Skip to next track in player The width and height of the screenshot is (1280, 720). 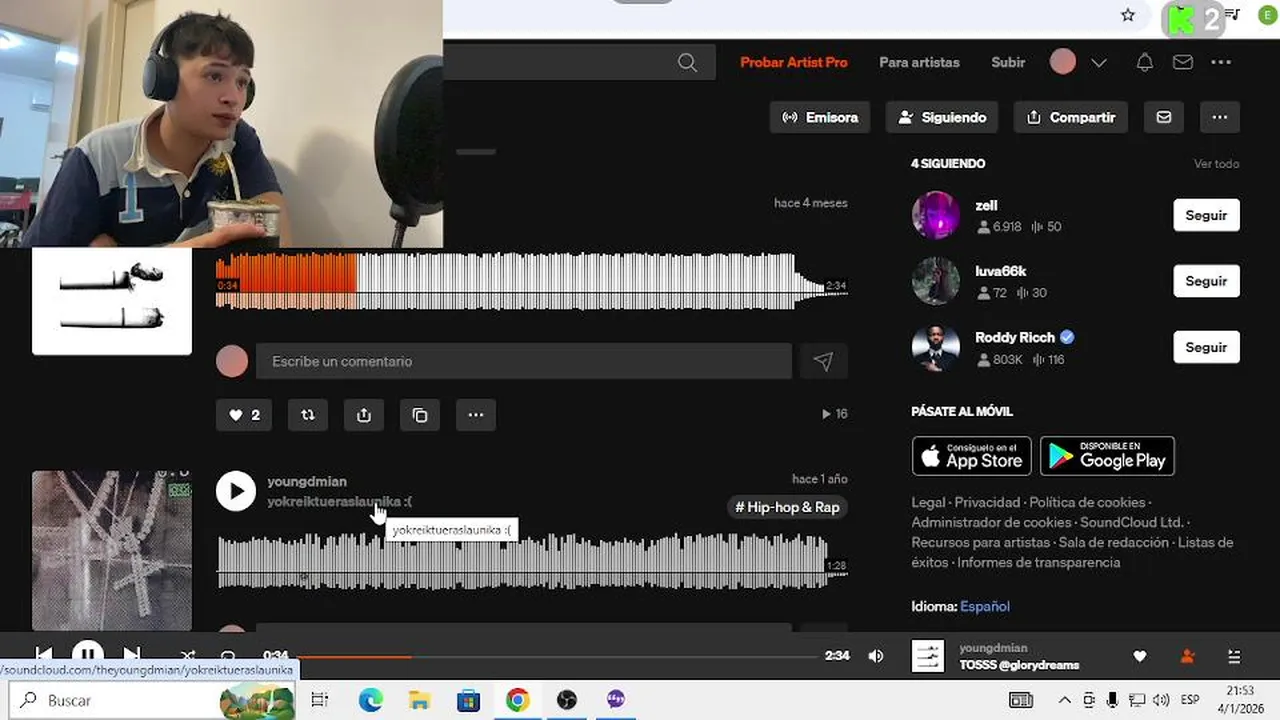tap(132, 656)
